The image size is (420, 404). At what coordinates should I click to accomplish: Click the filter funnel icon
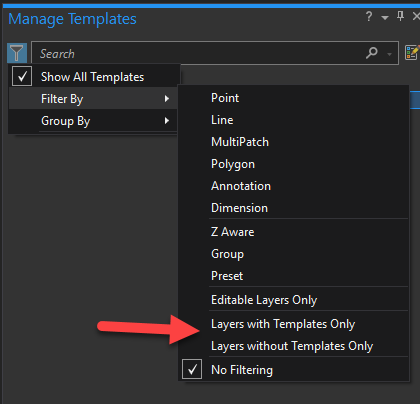(17, 53)
